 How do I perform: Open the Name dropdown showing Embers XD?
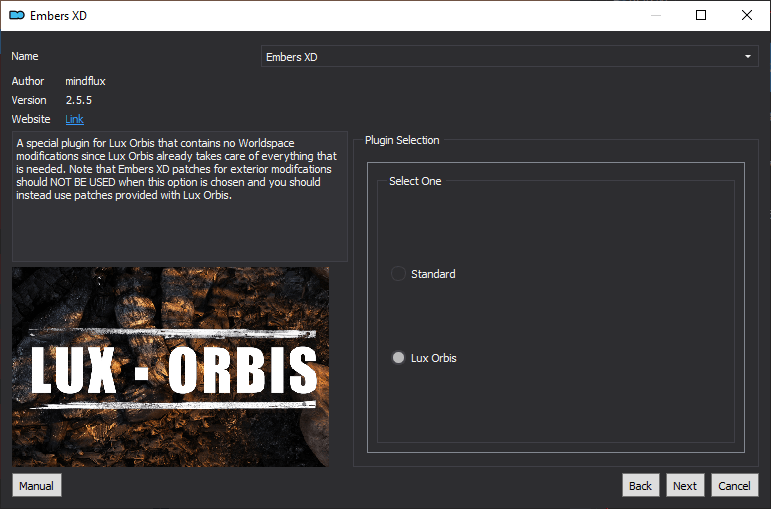509,57
